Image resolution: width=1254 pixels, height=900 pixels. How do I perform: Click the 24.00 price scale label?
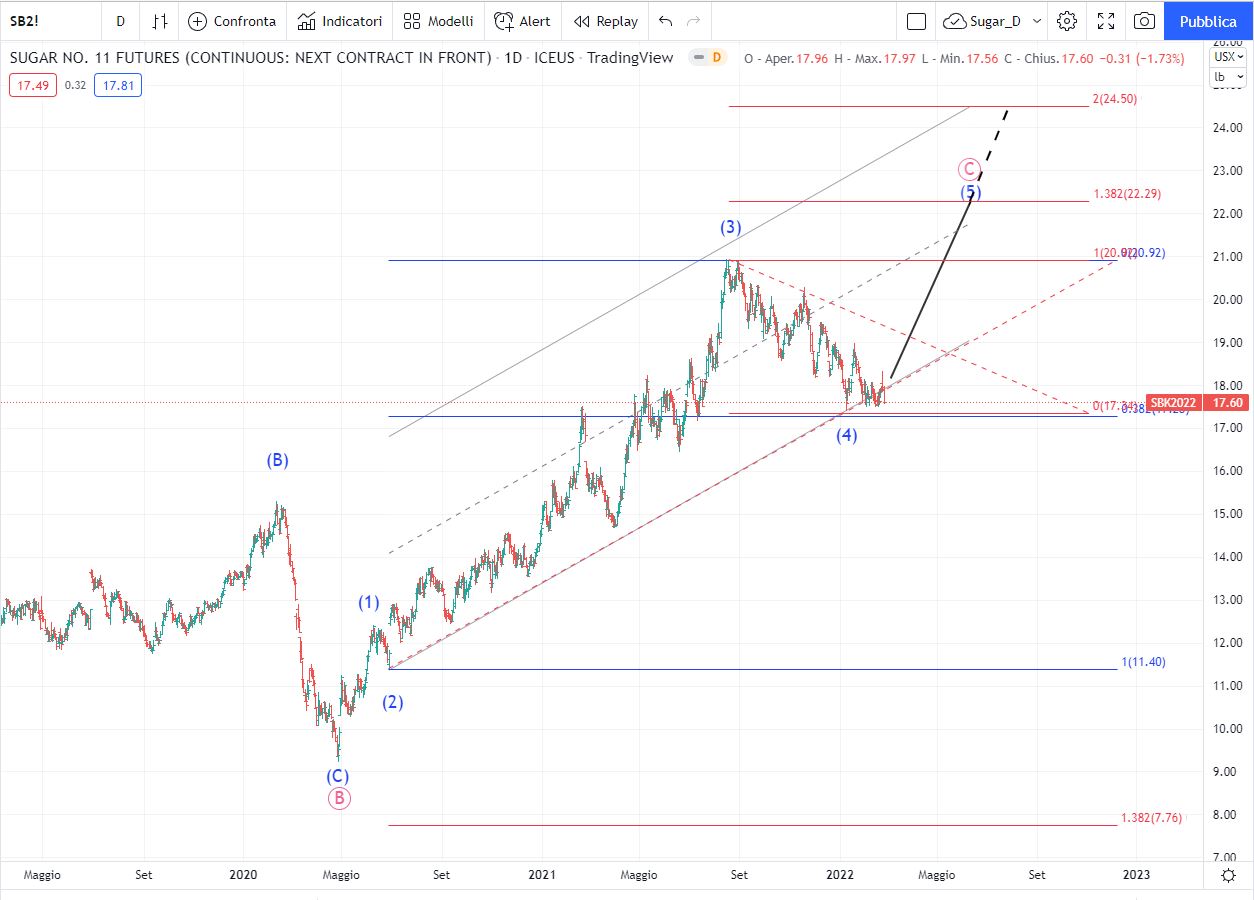click(1227, 128)
